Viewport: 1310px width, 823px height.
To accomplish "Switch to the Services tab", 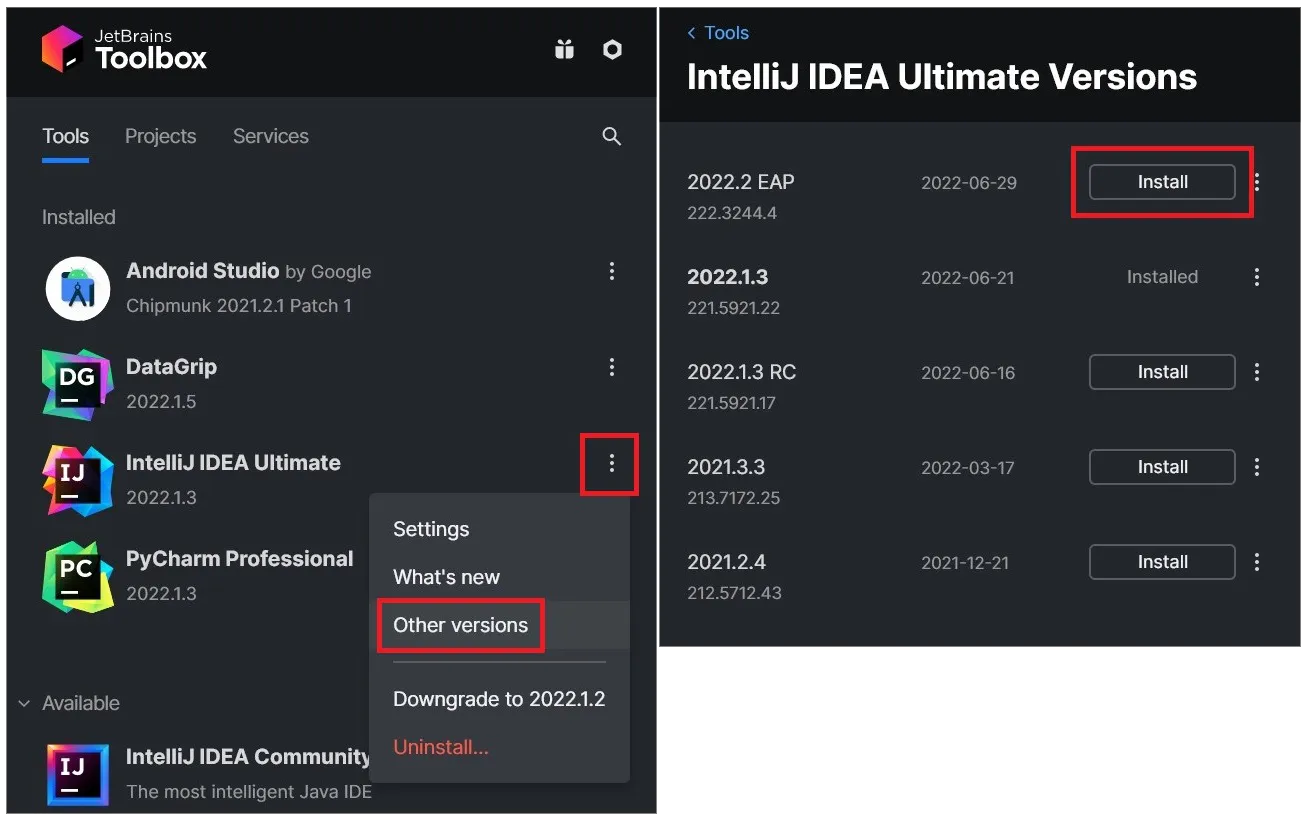I will point(270,136).
